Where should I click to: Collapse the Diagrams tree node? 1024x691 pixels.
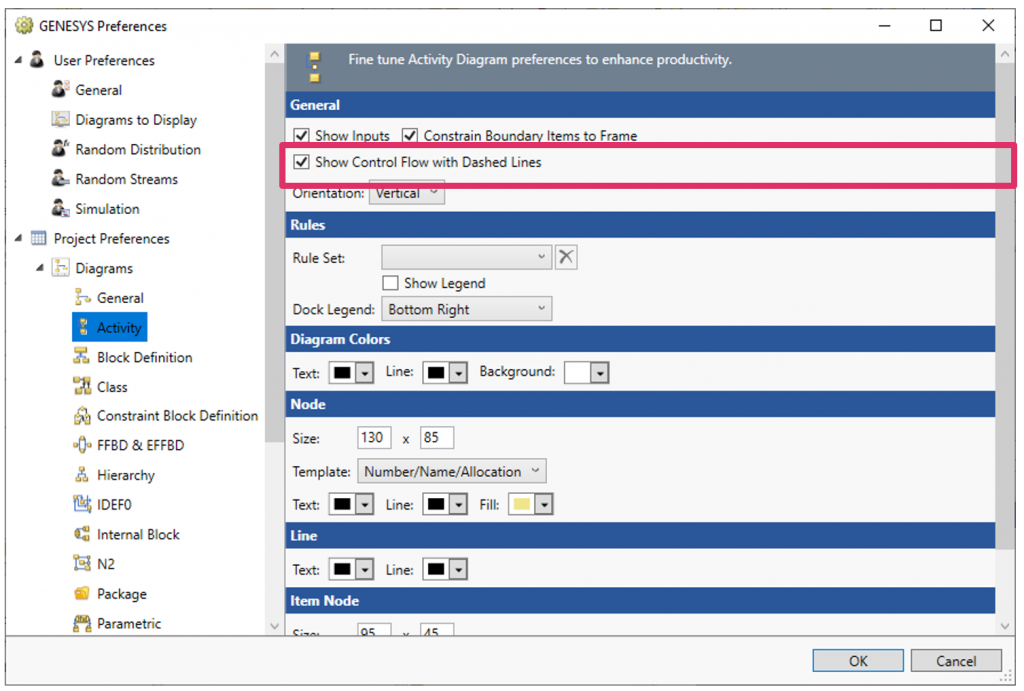click(x=40, y=268)
